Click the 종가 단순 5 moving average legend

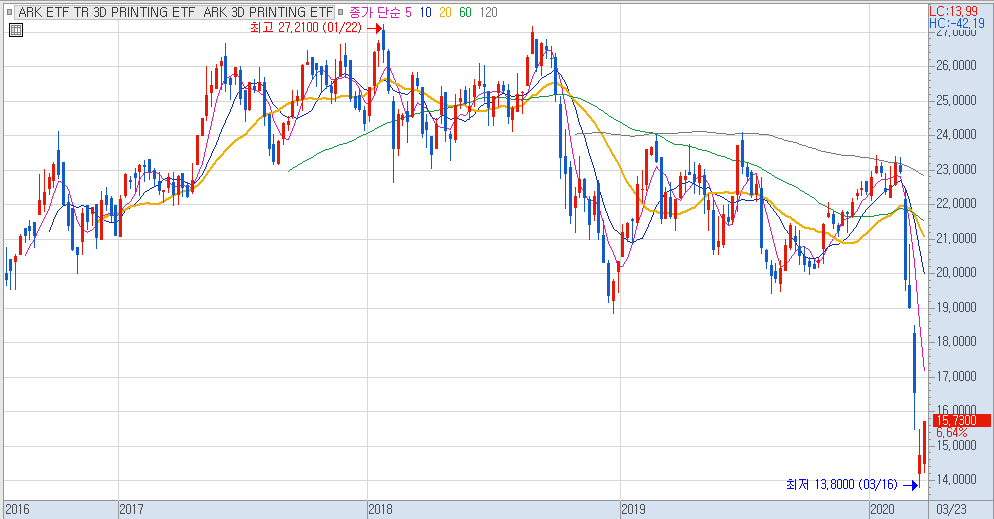(x=380, y=12)
